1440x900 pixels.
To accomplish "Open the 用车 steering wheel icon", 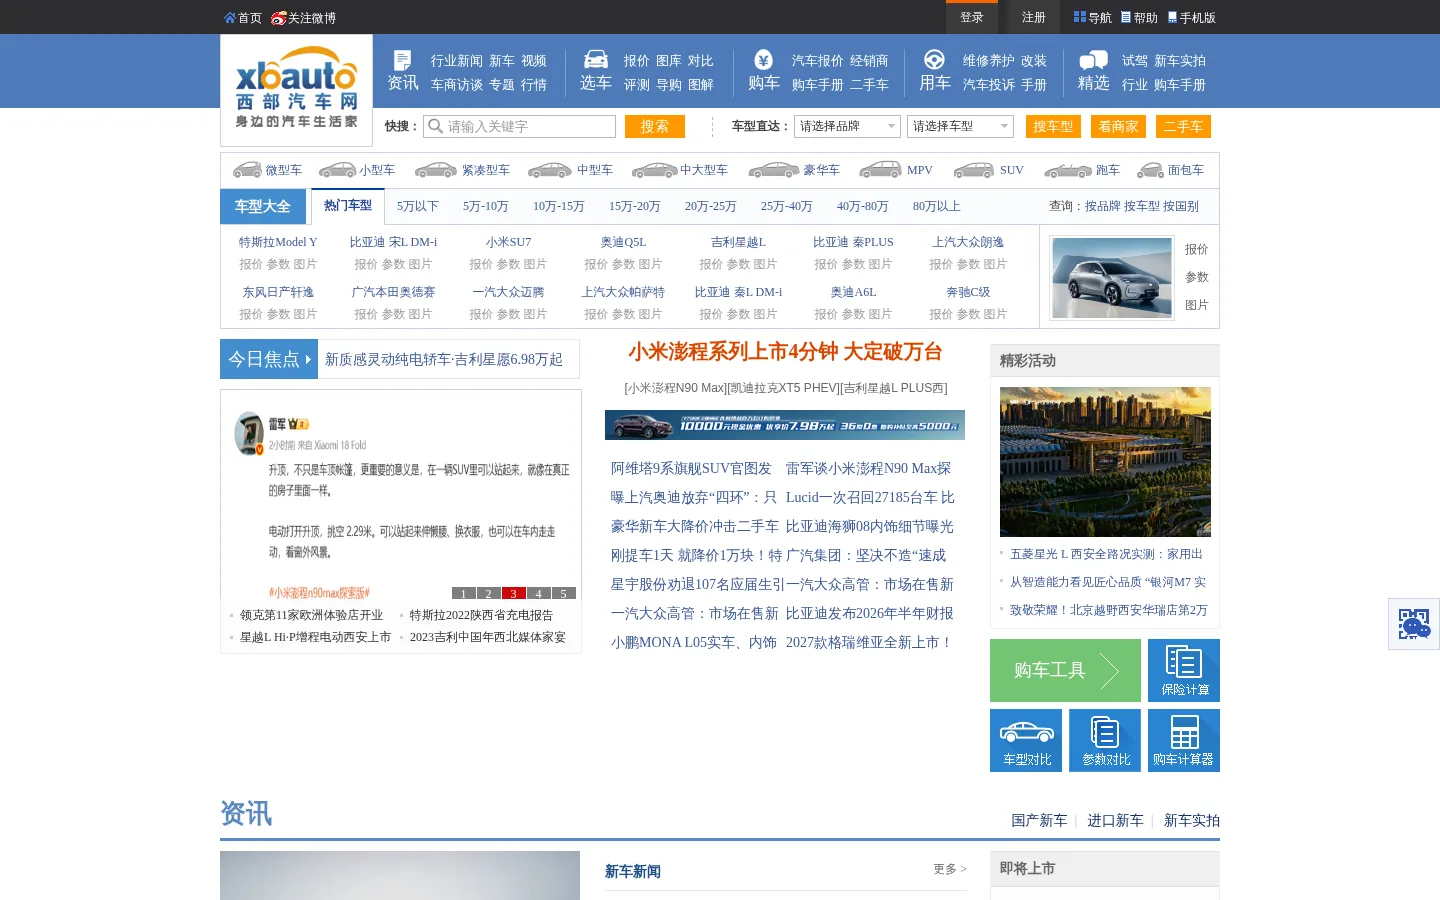I will coord(934,60).
